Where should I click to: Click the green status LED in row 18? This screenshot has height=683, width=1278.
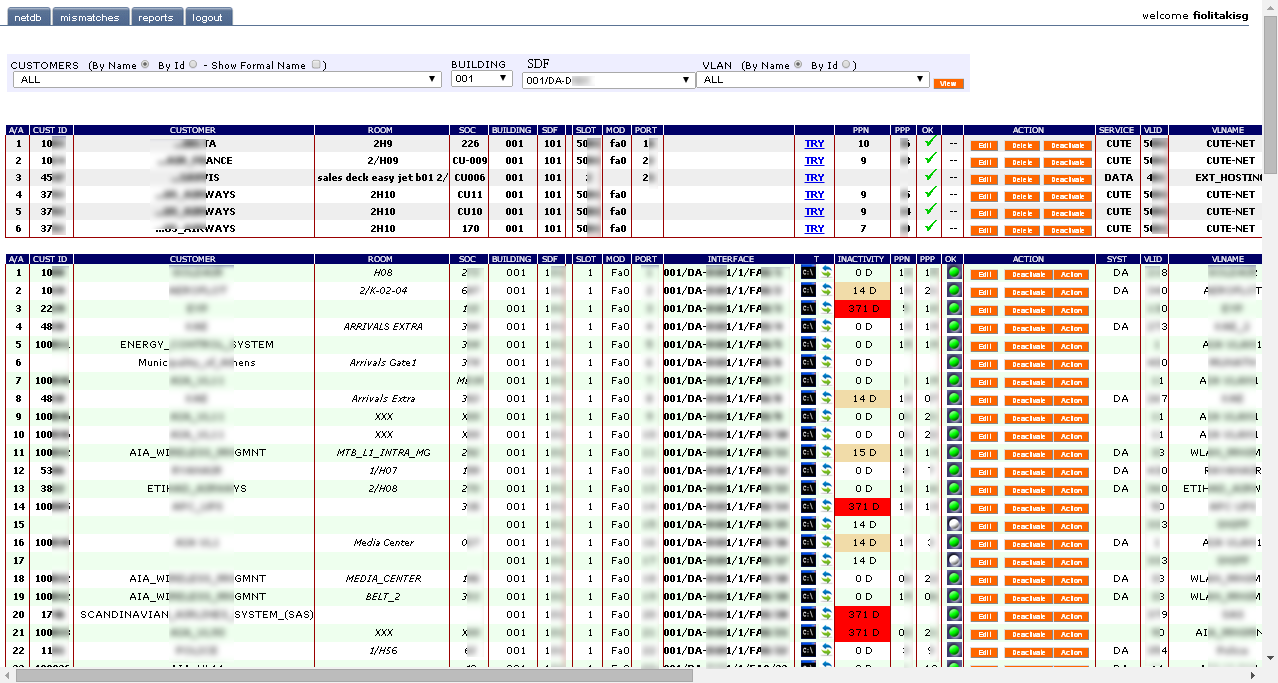click(x=953, y=579)
